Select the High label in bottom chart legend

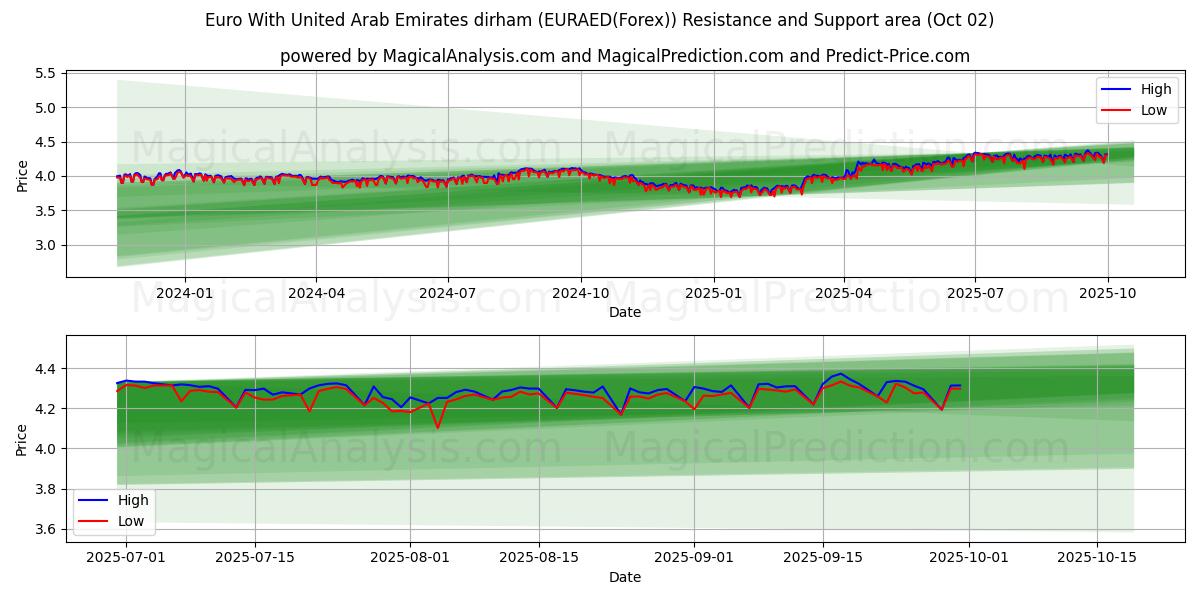132,500
